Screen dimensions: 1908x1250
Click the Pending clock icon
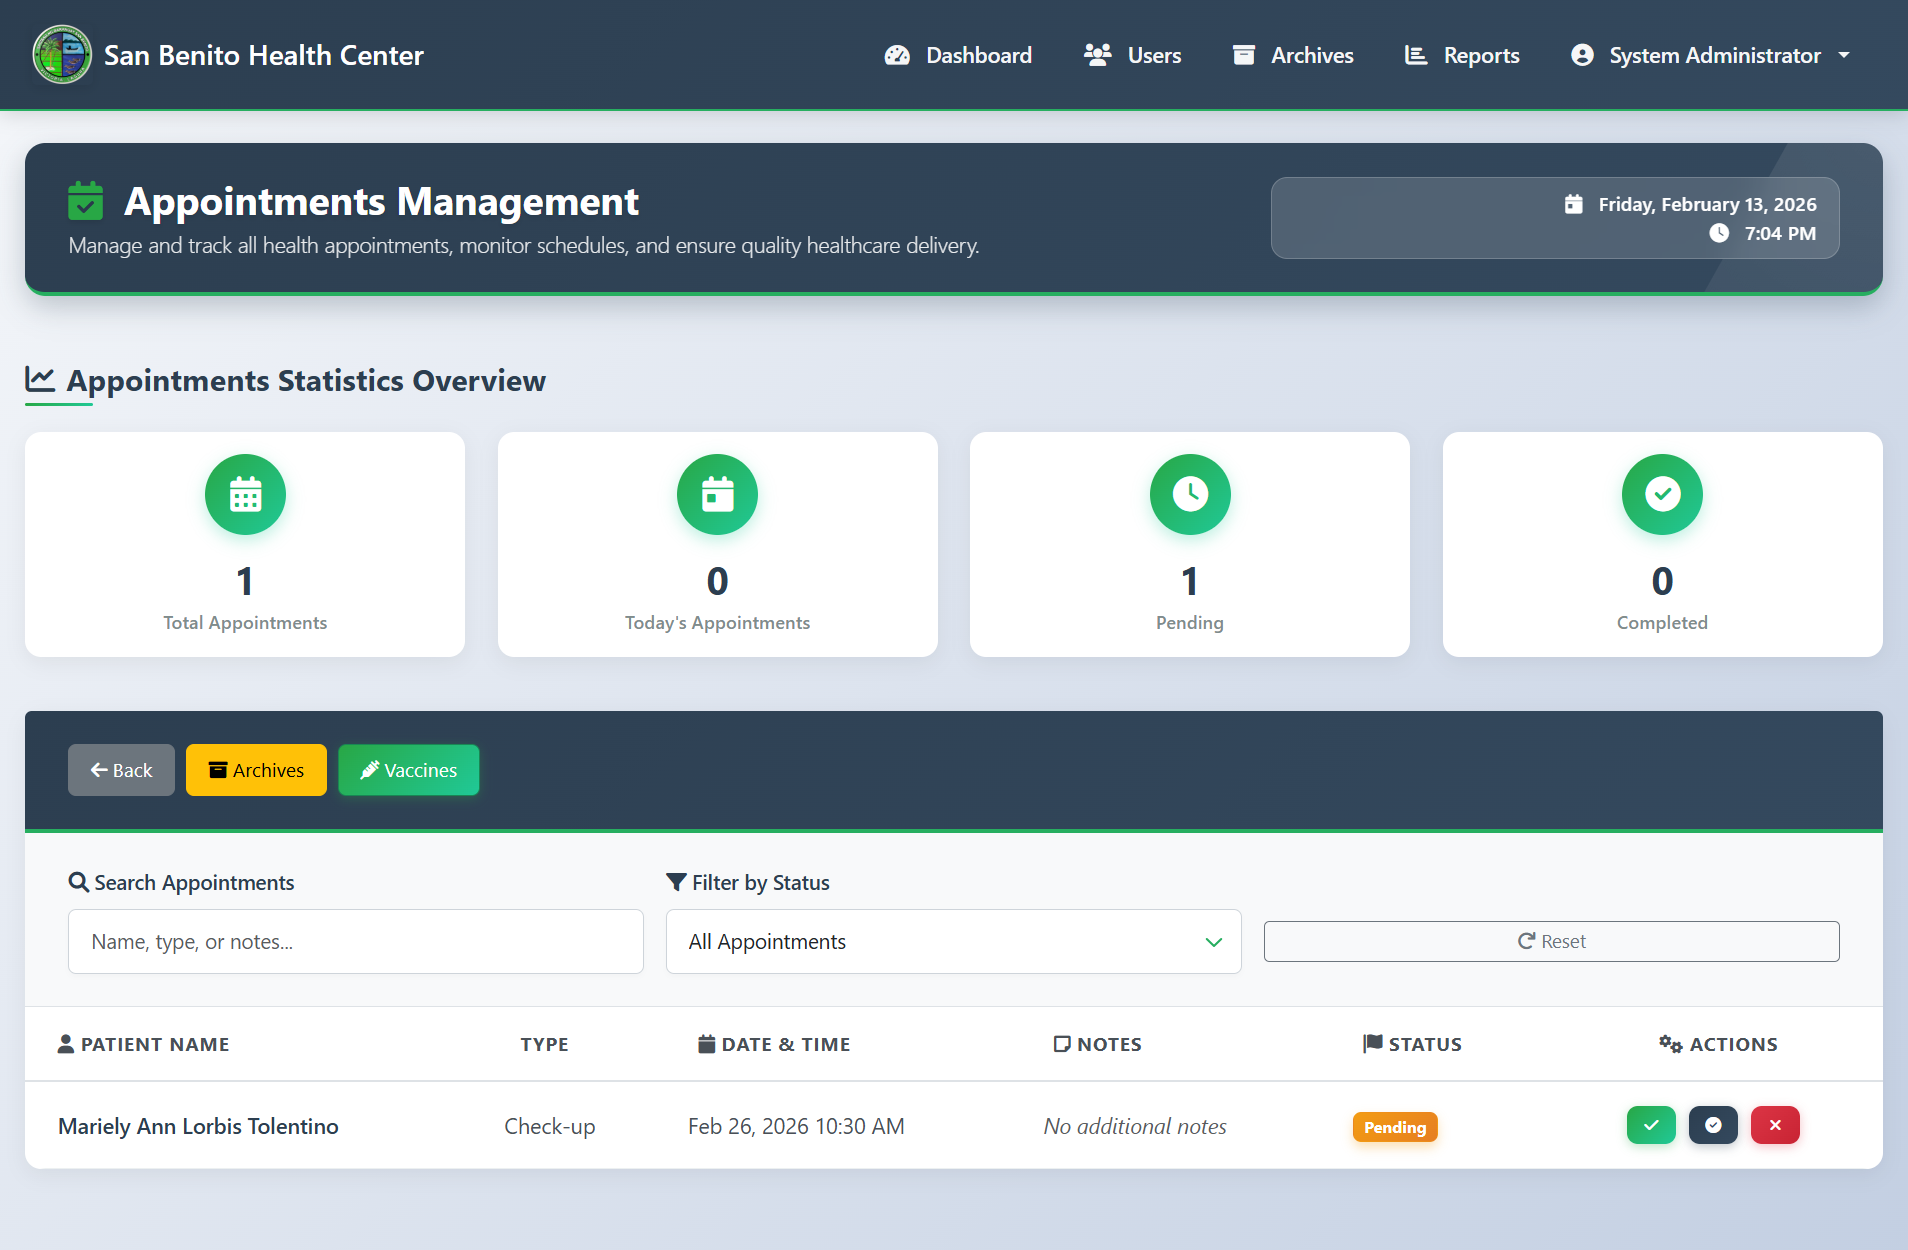coord(1189,494)
